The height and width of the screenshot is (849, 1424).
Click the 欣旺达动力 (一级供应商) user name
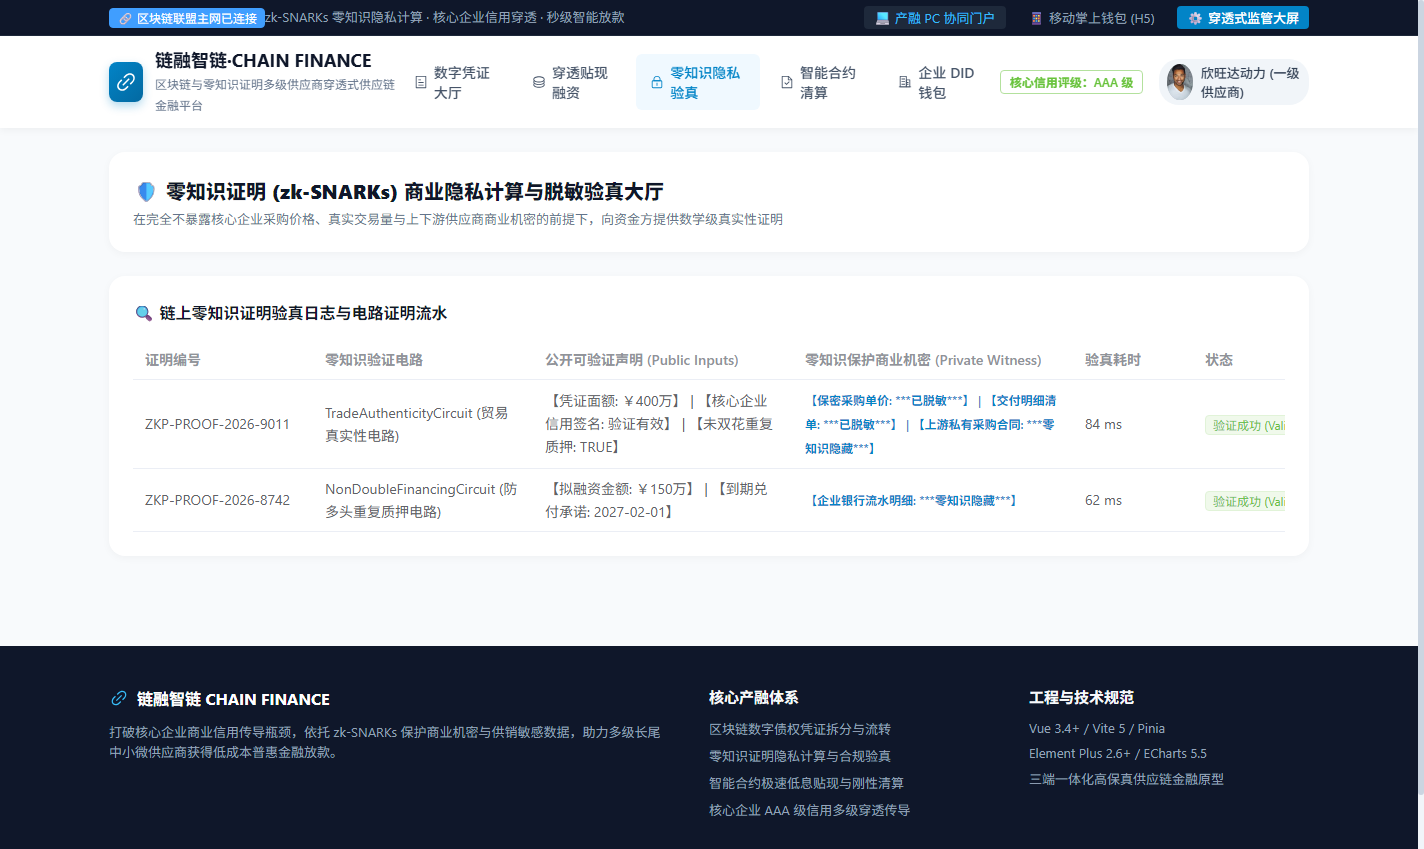point(1250,82)
